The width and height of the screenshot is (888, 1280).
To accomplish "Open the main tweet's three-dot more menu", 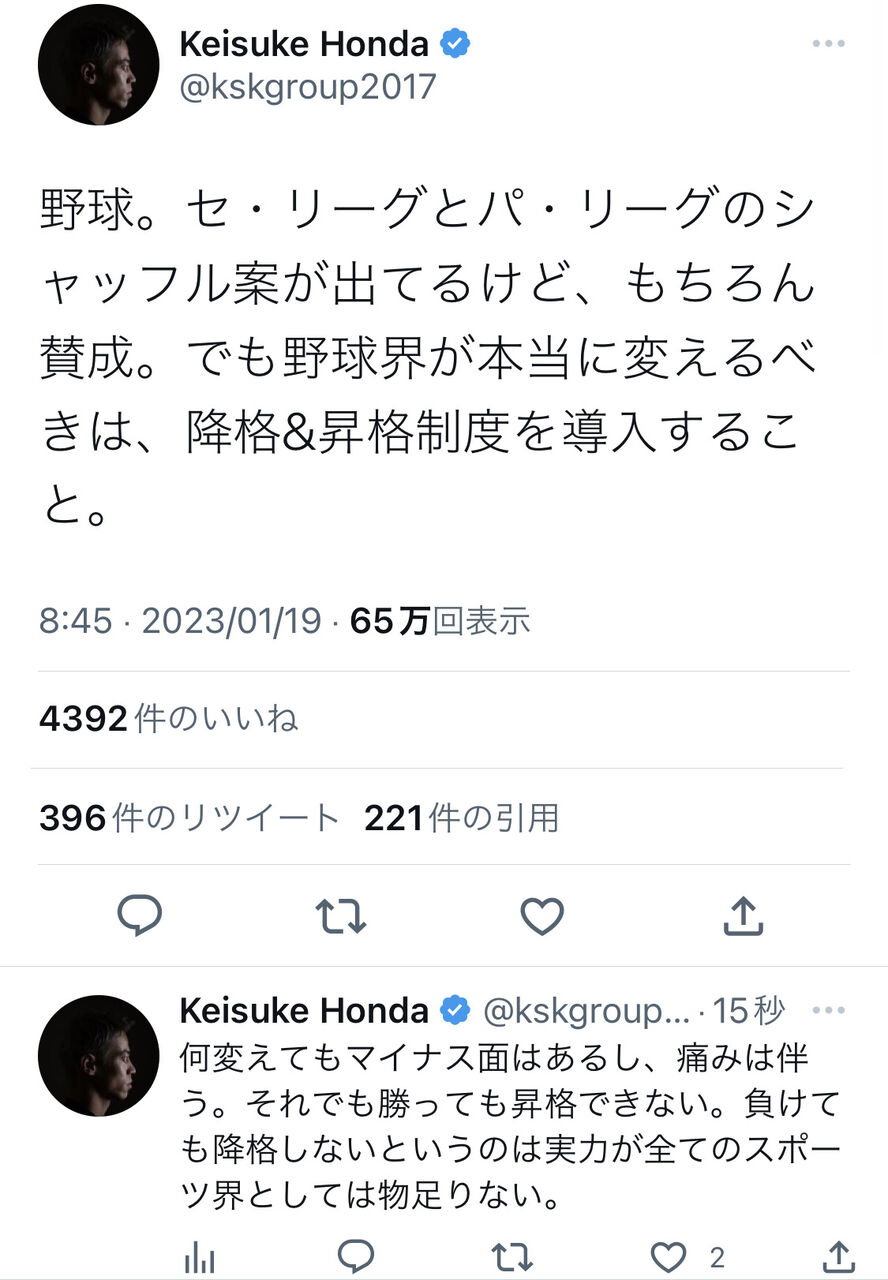I will (829, 44).
